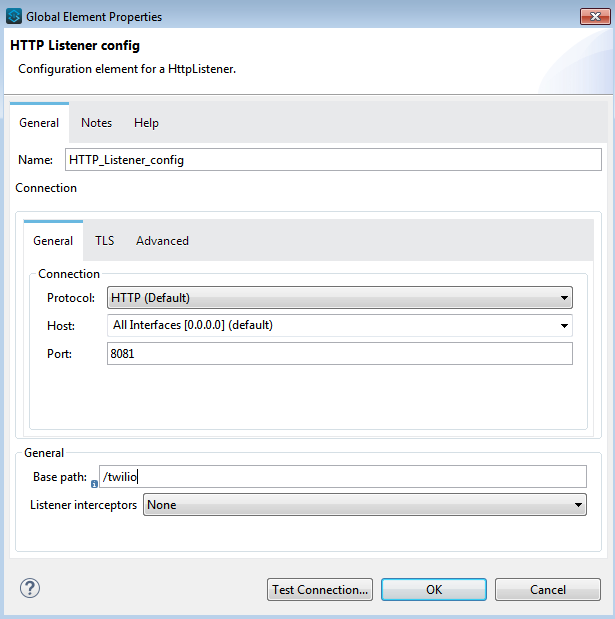Viewport: 615px width, 619px height.
Task: Open the Listener interceptors dropdown
Action: [x=365, y=505]
